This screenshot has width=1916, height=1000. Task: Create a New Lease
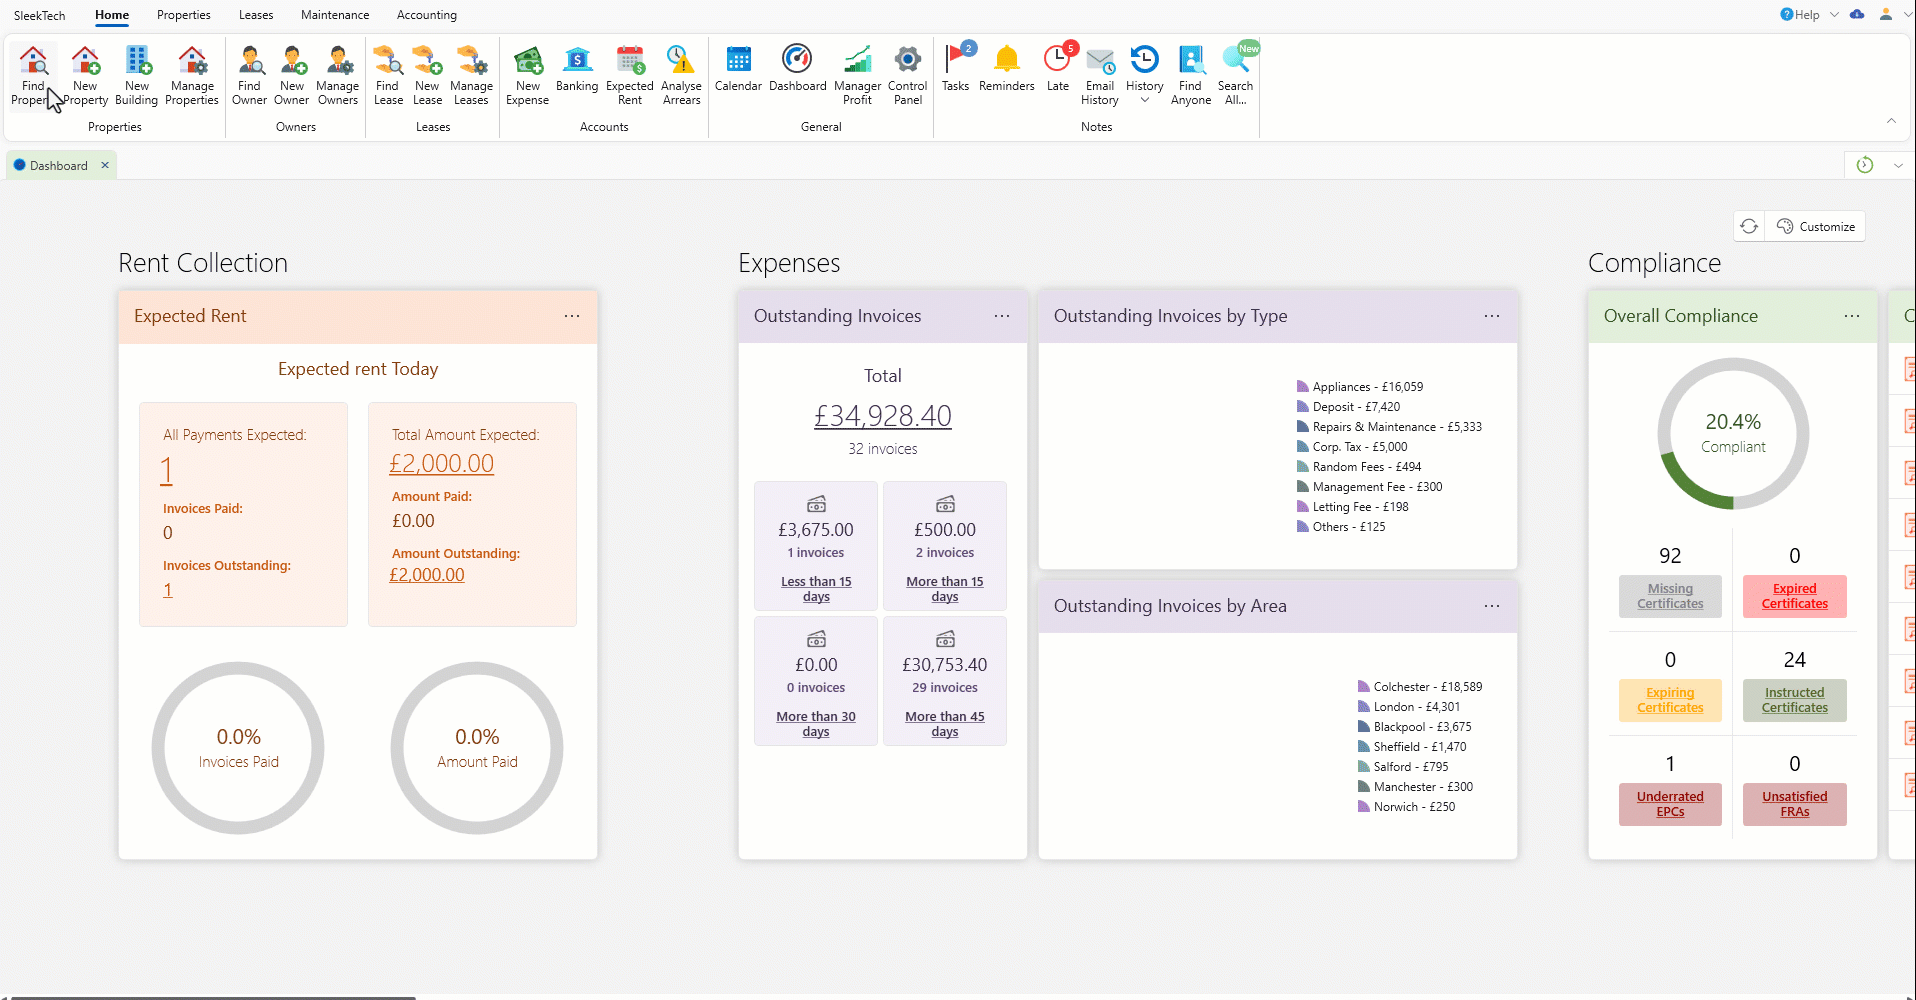(428, 75)
